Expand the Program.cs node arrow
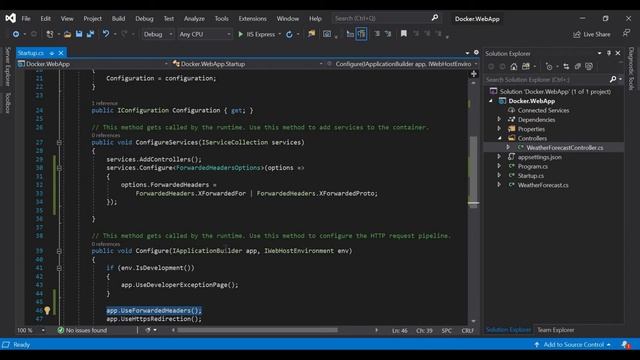This screenshot has height=360, width=640. (x=499, y=166)
